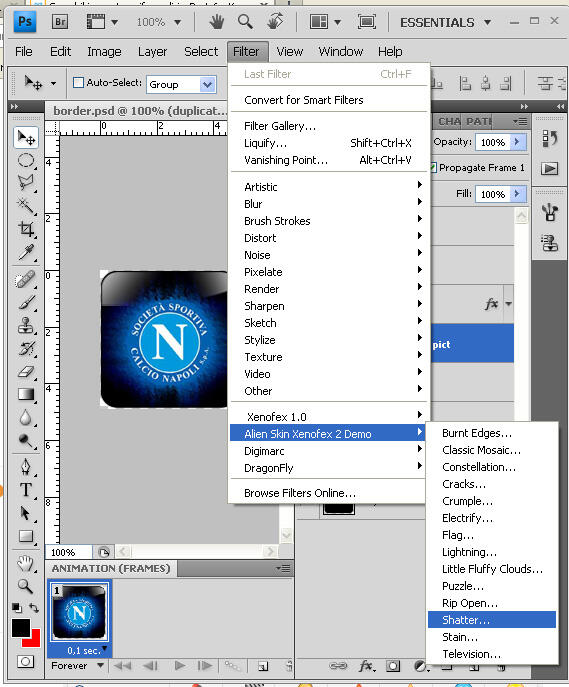
Task: Select the Rectangle shape tool
Action: (26, 536)
